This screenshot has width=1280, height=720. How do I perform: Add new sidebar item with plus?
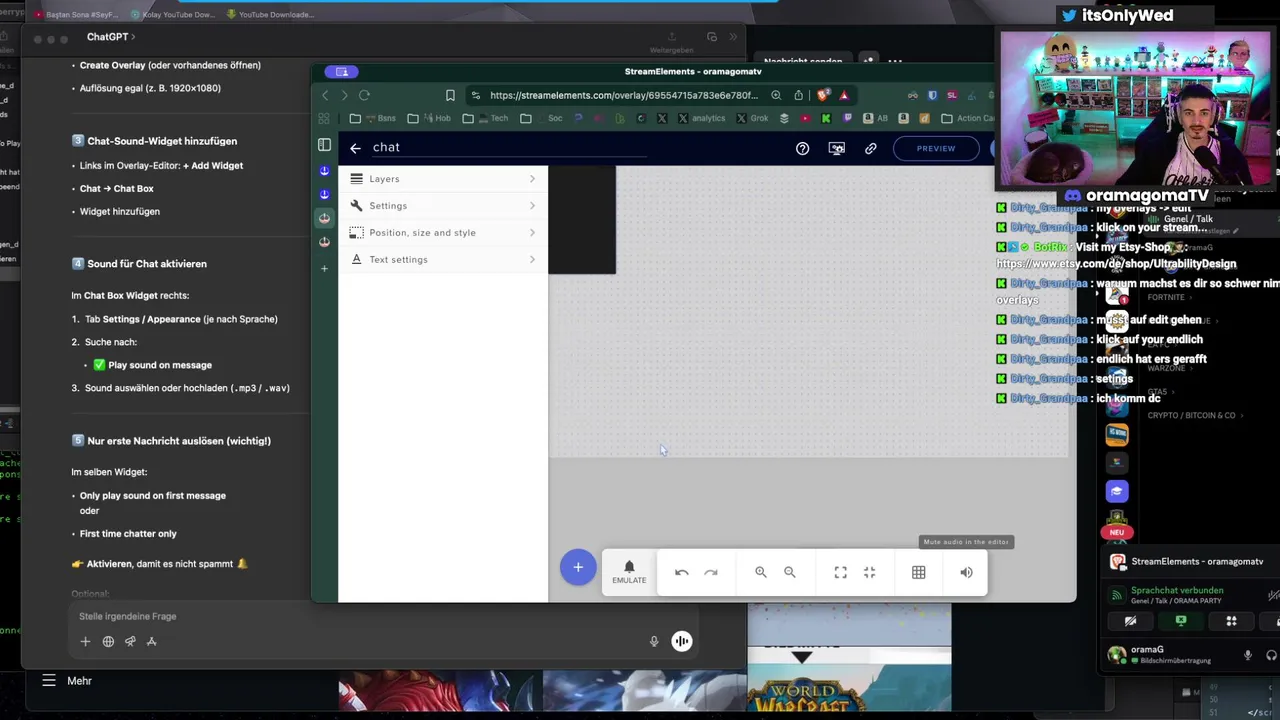click(x=324, y=268)
